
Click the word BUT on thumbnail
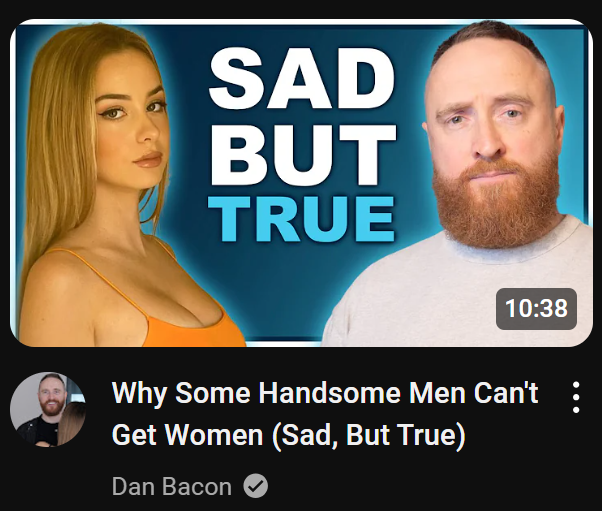click(303, 155)
